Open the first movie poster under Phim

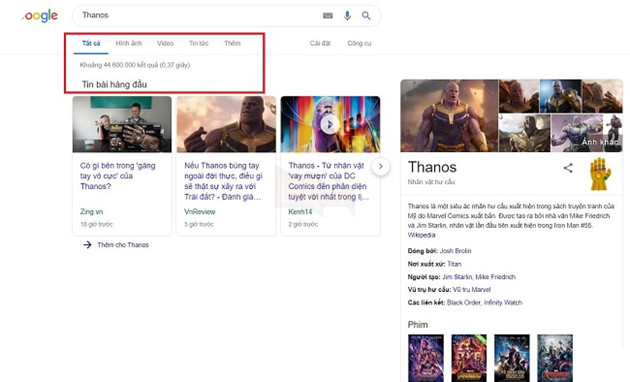[x=426, y=358]
